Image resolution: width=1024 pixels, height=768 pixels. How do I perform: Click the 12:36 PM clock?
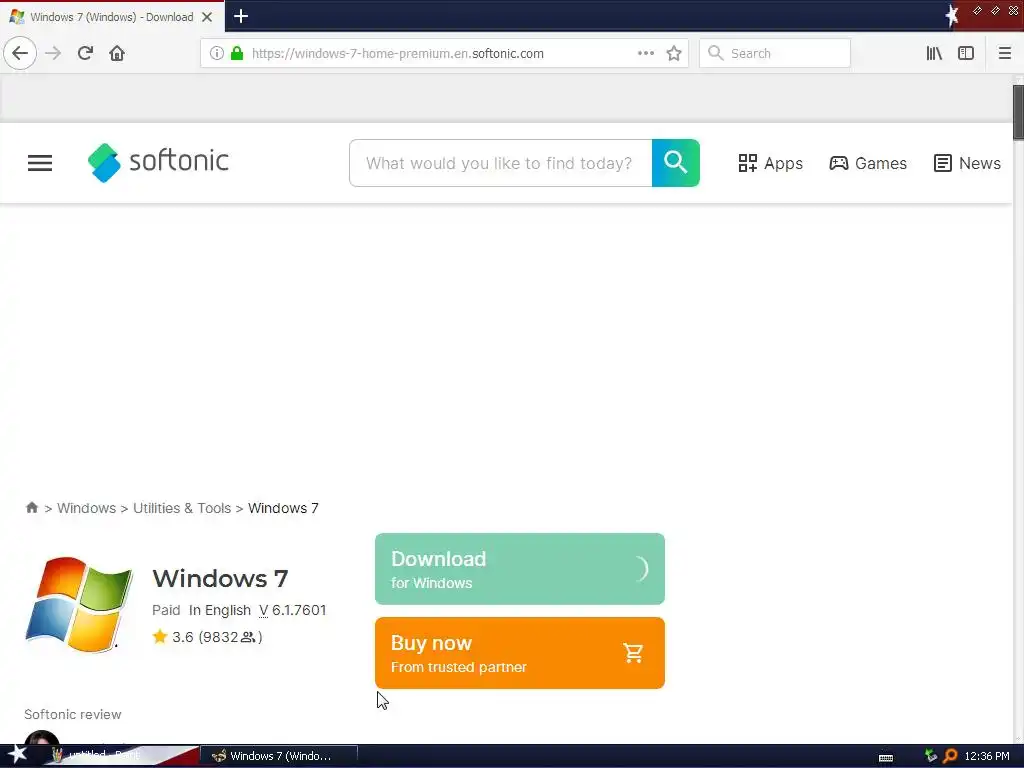[x=987, y=756]
